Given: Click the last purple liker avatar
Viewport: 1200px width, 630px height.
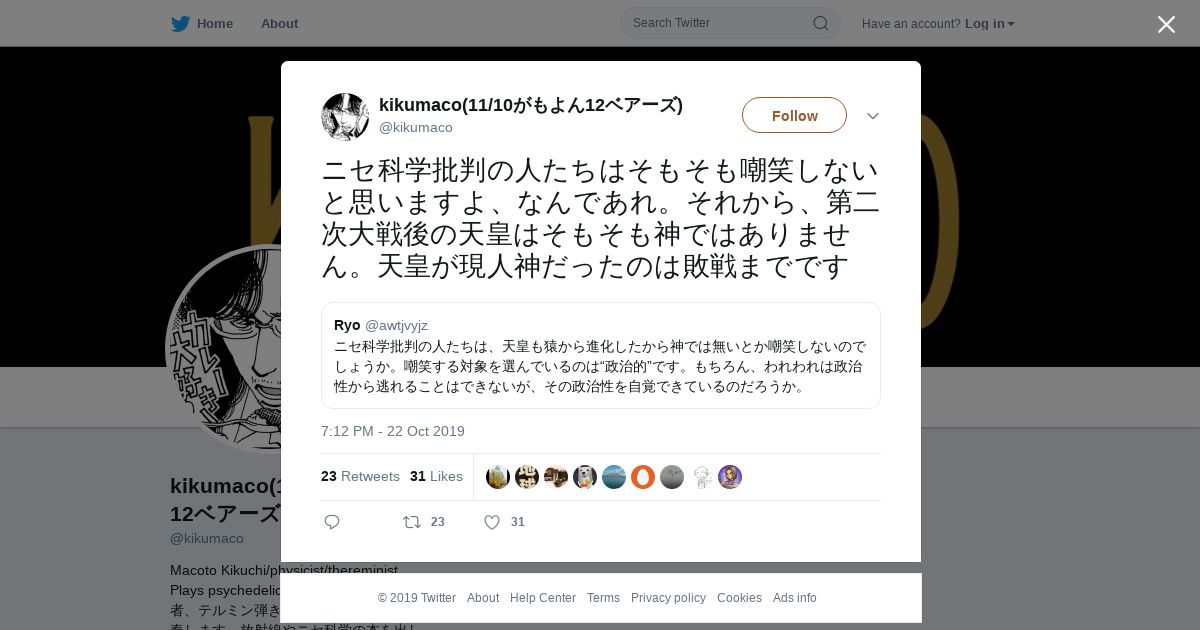Looking at the screenshot, I should 730,477.
